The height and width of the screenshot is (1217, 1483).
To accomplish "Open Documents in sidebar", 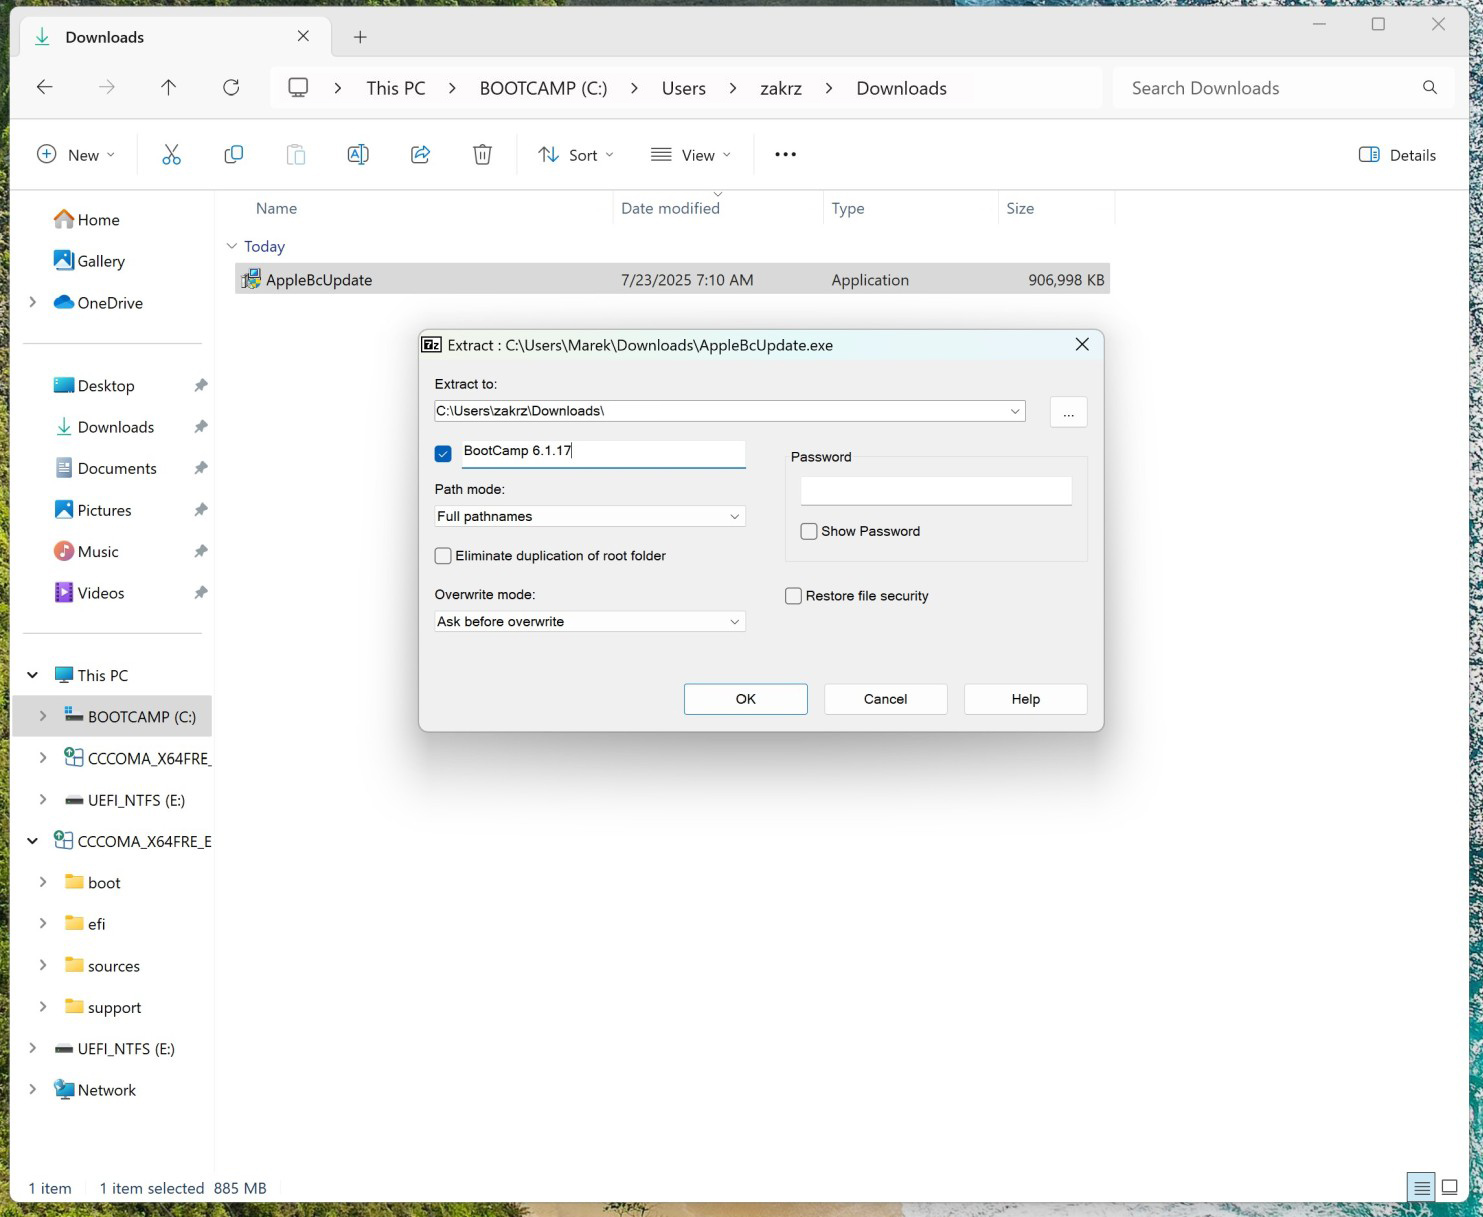I will (x=106, y=468).
